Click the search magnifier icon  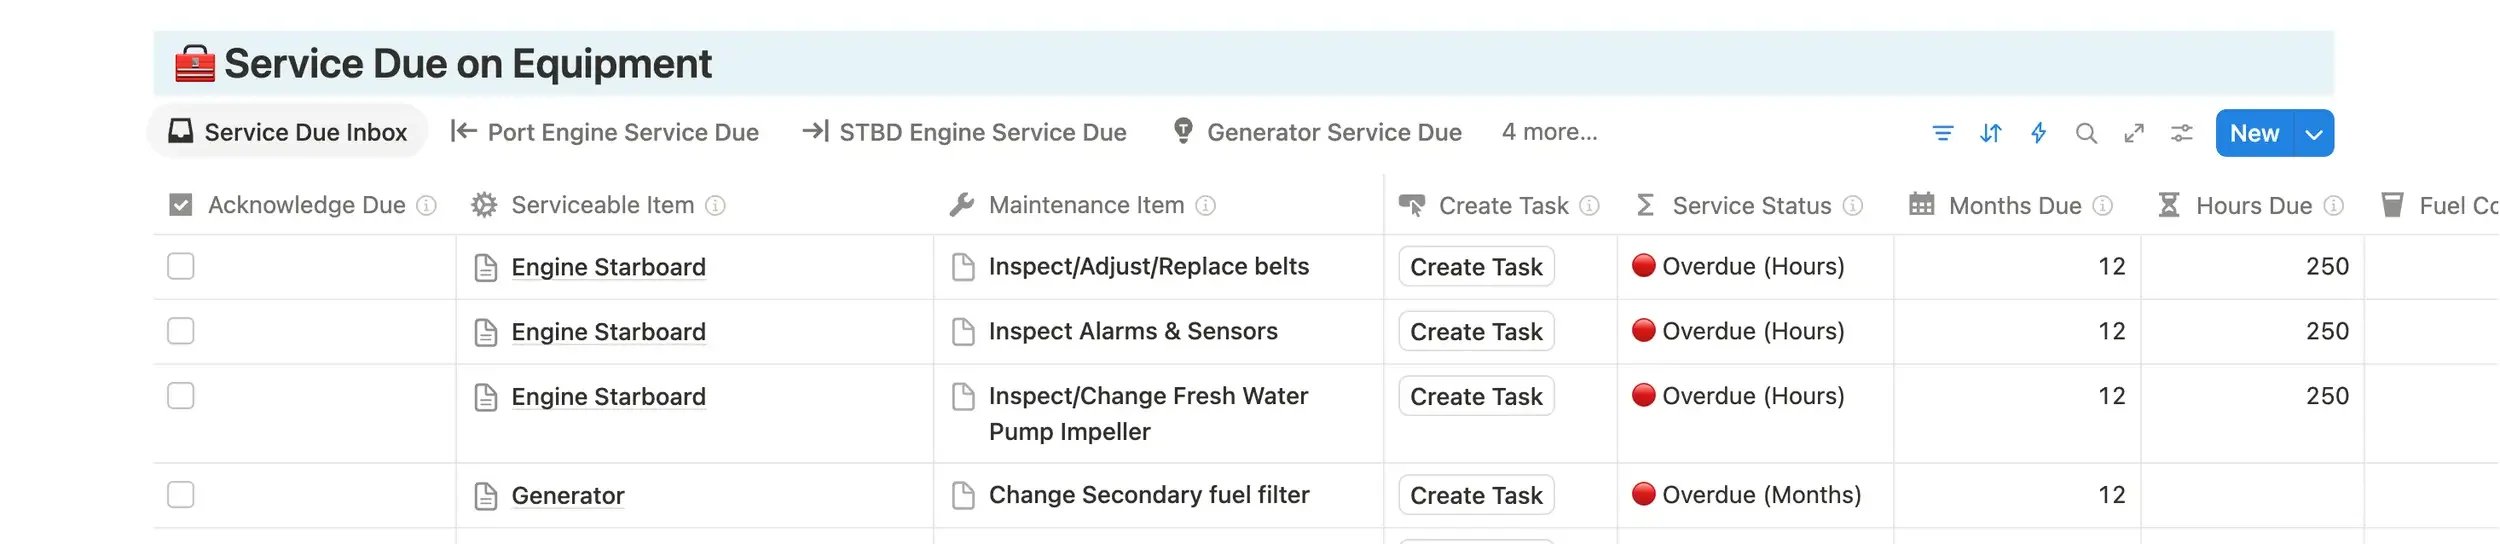[x=2086, y=133]
